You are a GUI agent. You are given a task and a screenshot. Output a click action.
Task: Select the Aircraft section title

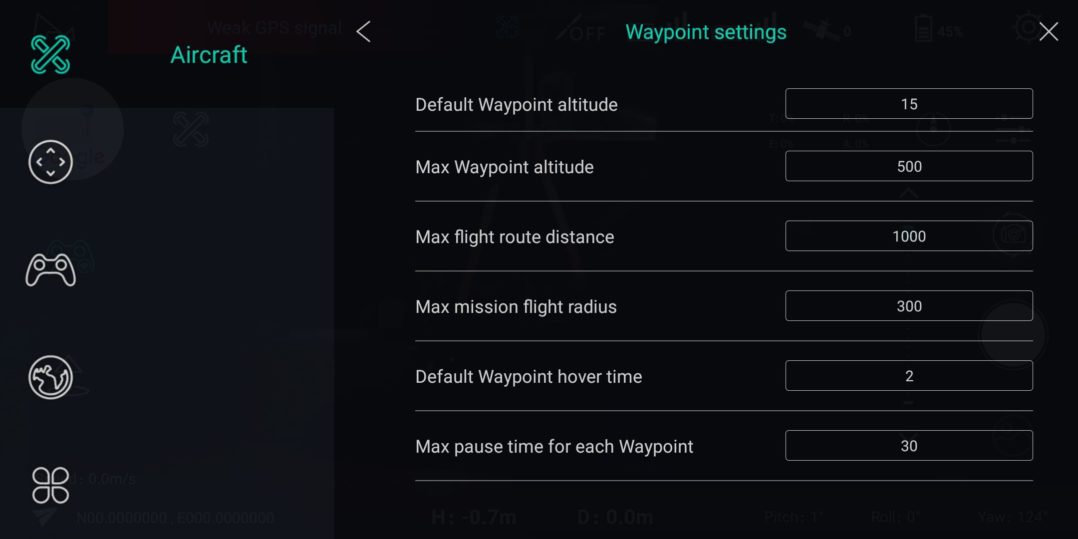[208, 55]
